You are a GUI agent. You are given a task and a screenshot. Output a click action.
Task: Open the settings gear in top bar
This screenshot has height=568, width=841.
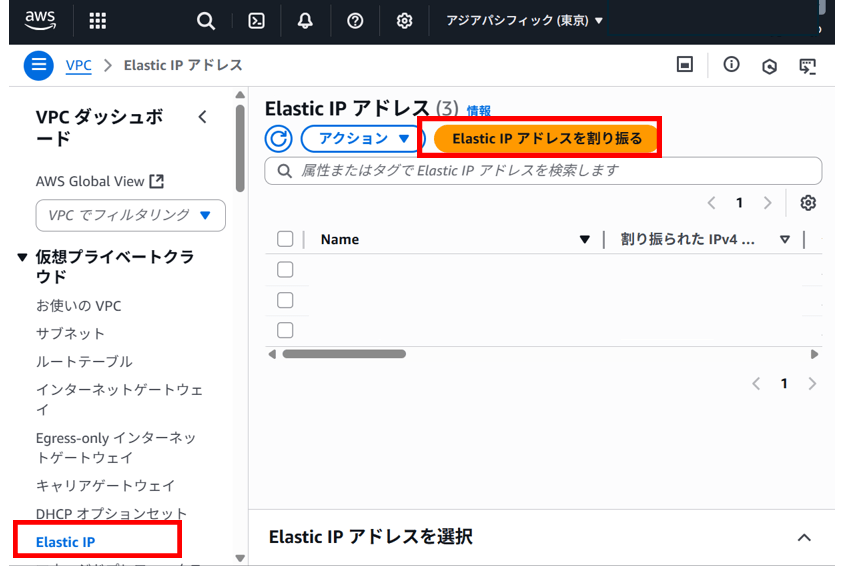click(x=404, y=20)
